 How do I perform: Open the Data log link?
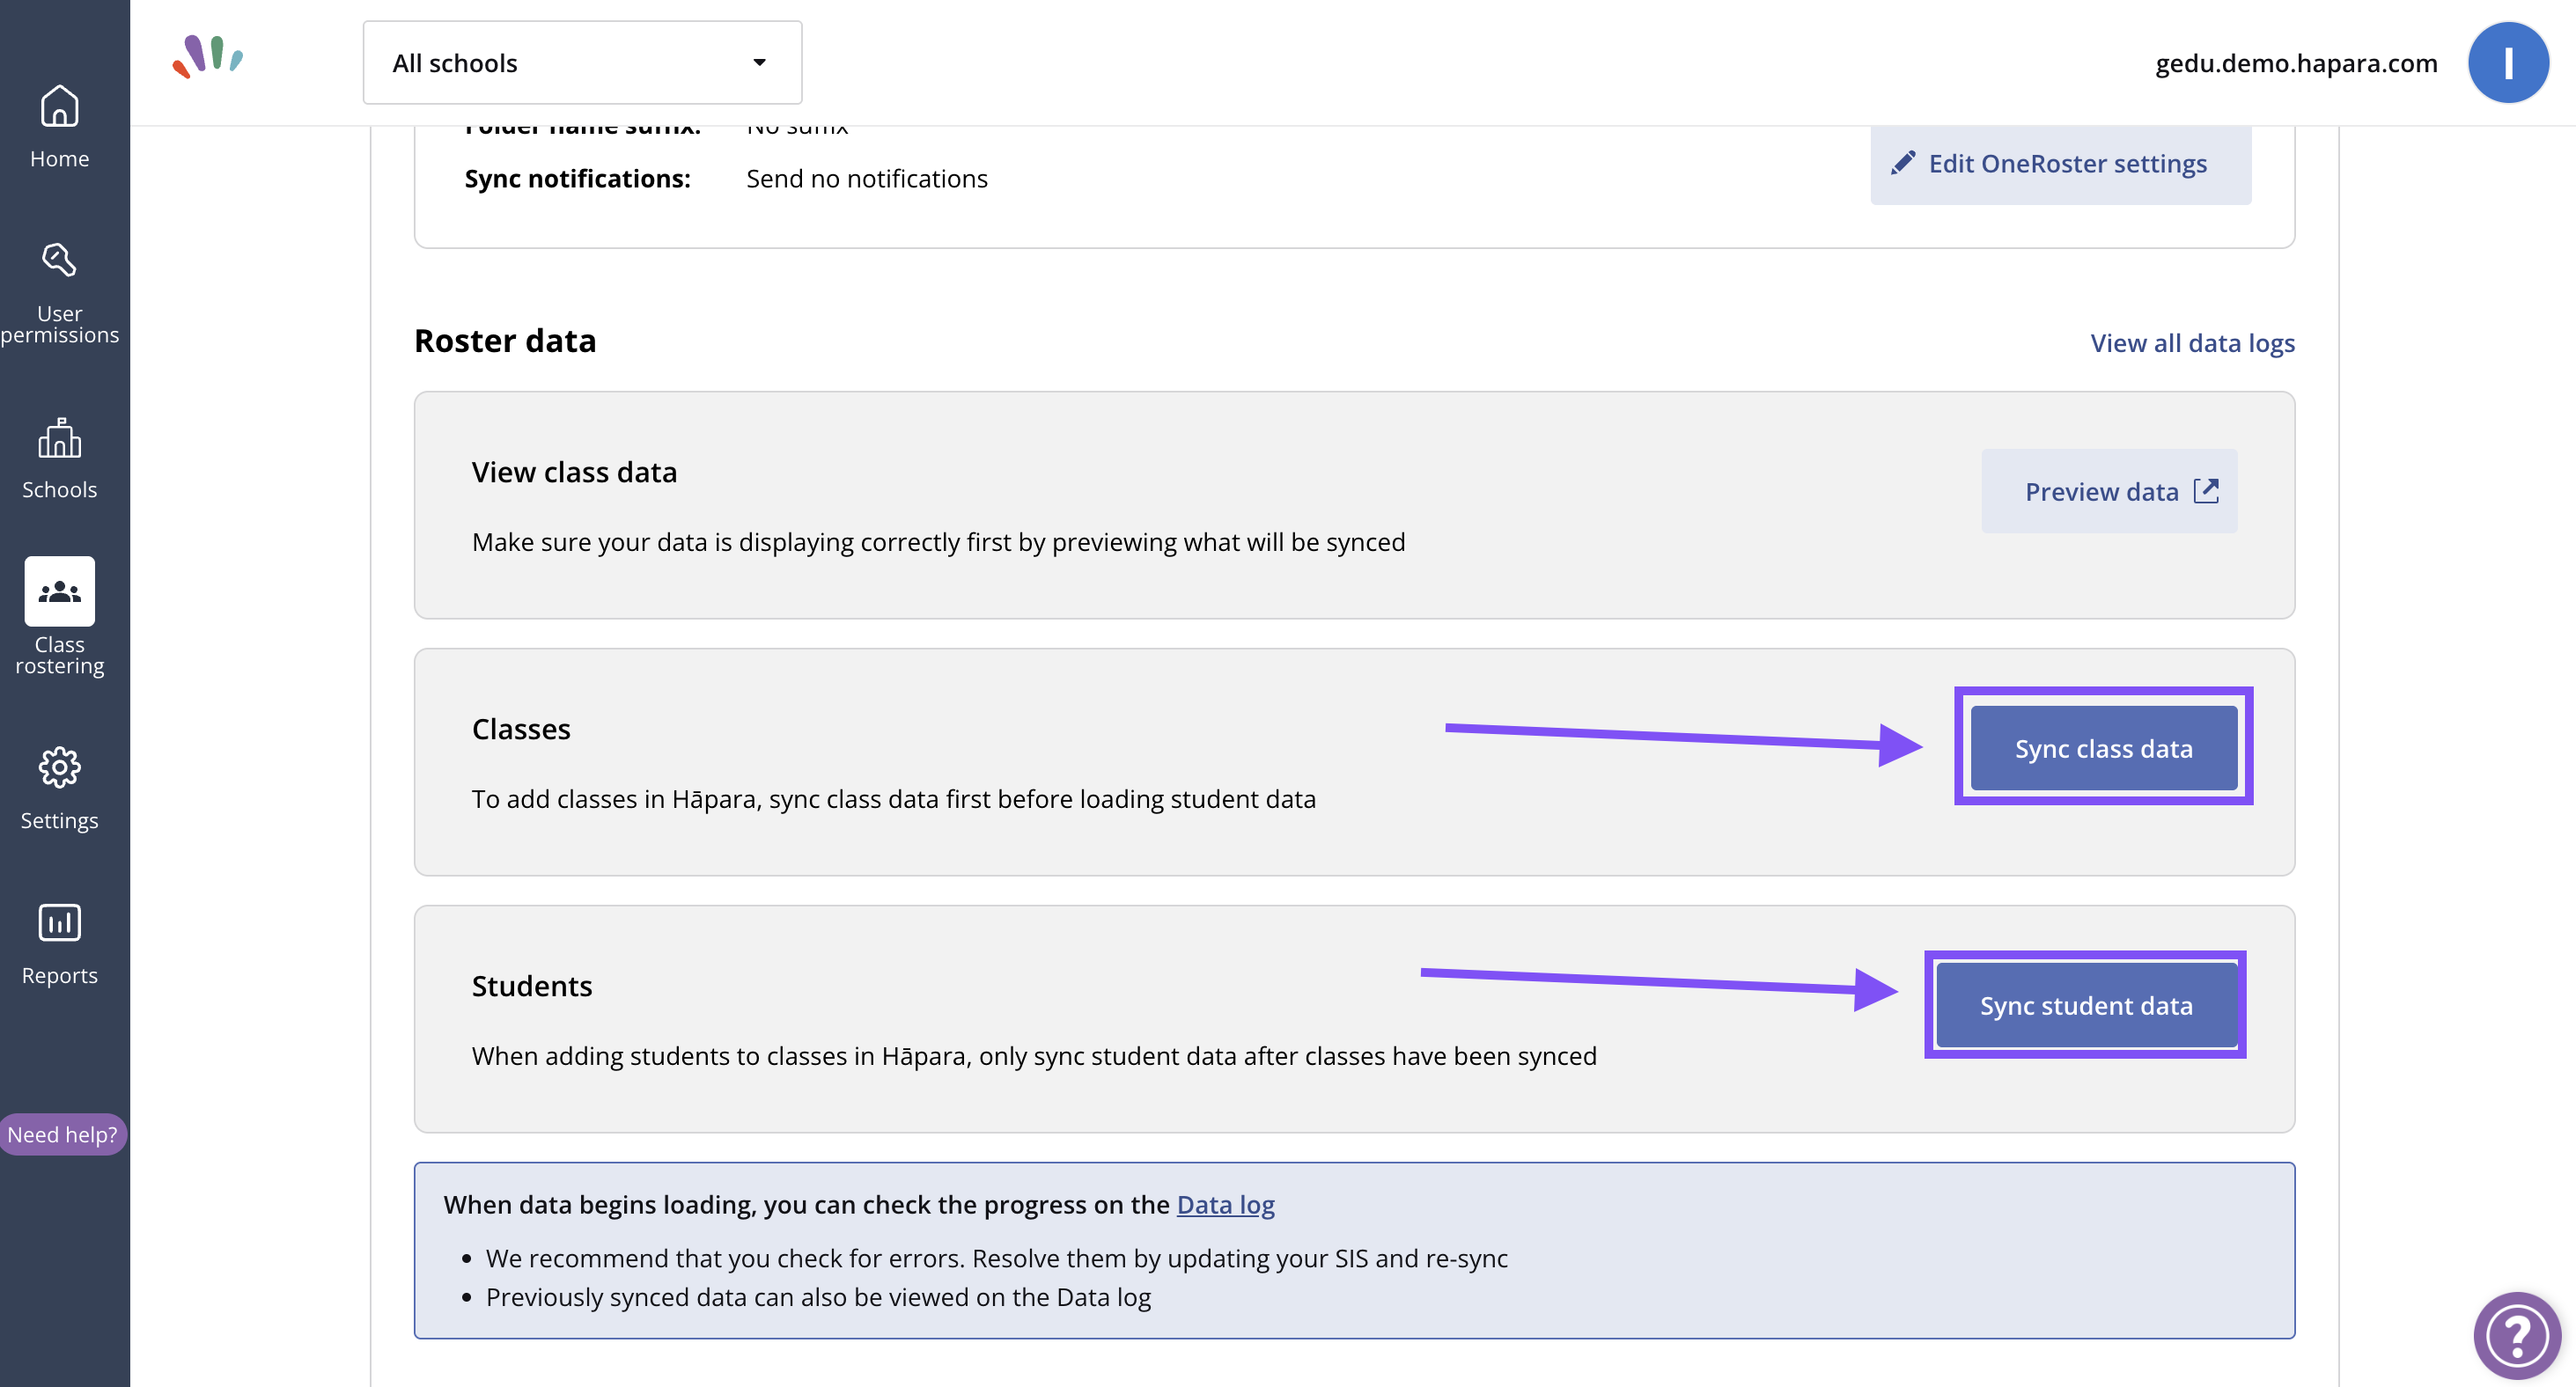[x=1225, y=1204]
